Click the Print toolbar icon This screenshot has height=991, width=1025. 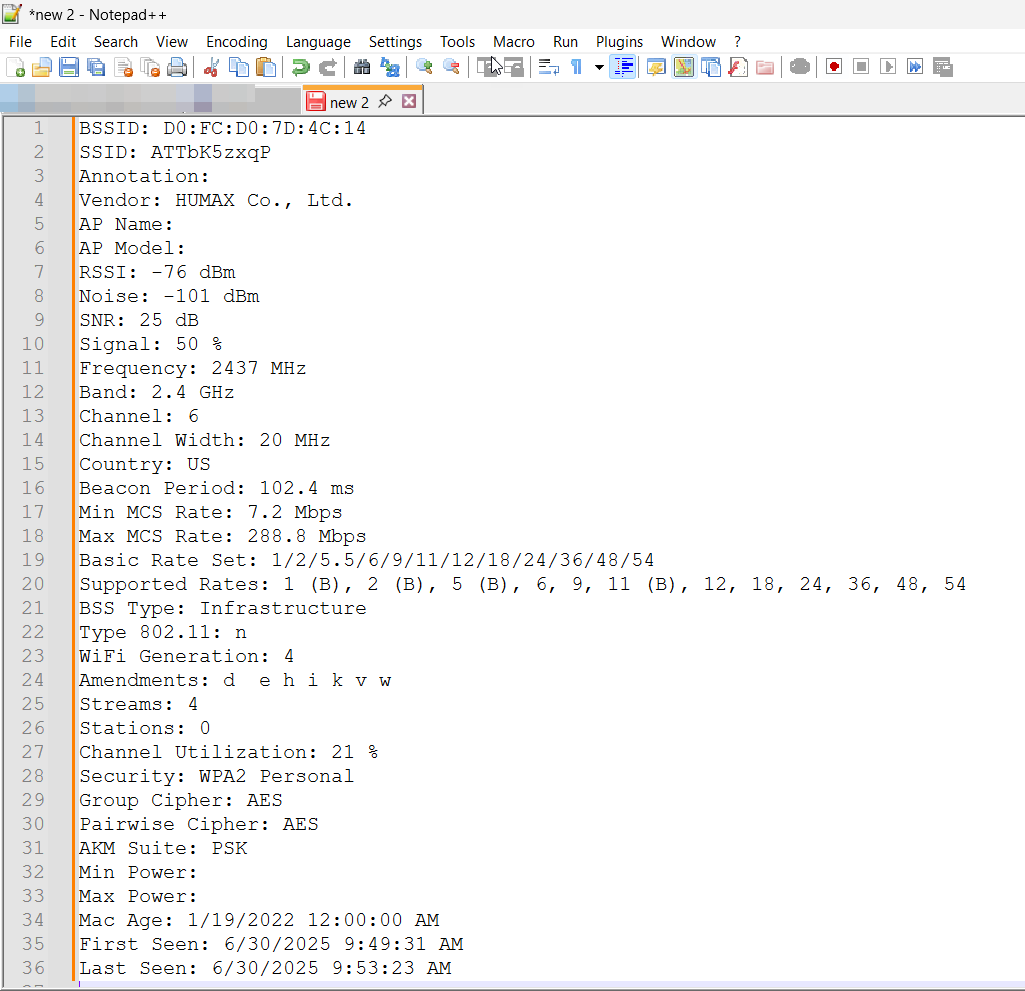[x=177, y=67]
